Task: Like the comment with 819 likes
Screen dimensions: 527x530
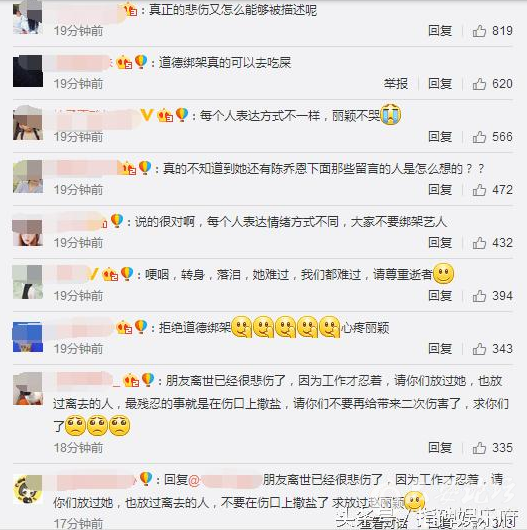Action: [479, 31]
